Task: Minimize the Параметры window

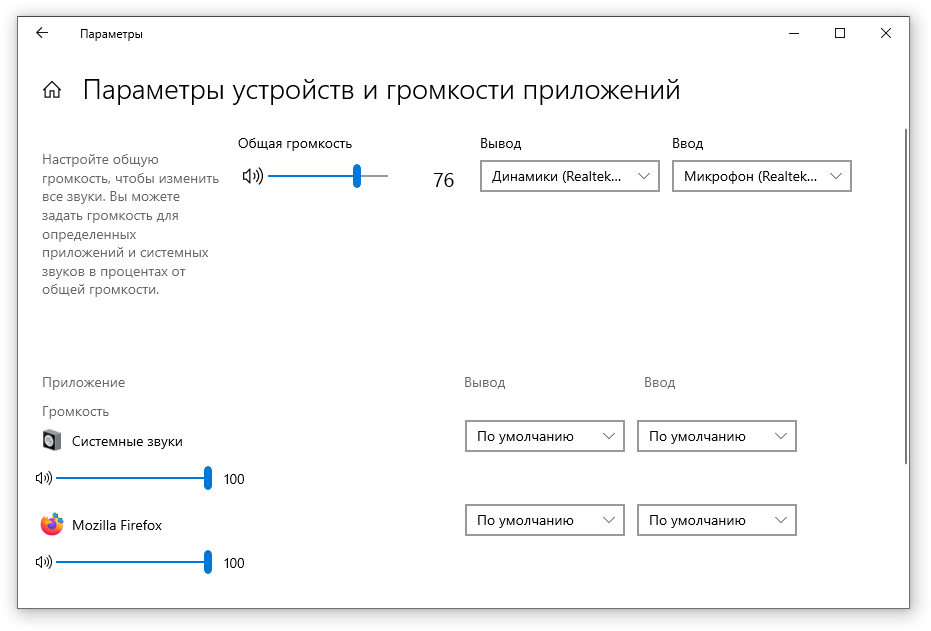Action: coord(794,33)
